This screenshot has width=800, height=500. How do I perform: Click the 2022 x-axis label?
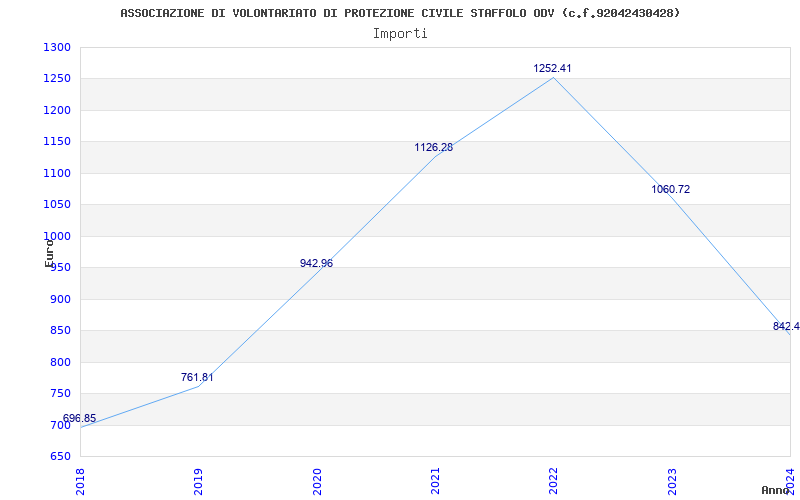(554, 482)
